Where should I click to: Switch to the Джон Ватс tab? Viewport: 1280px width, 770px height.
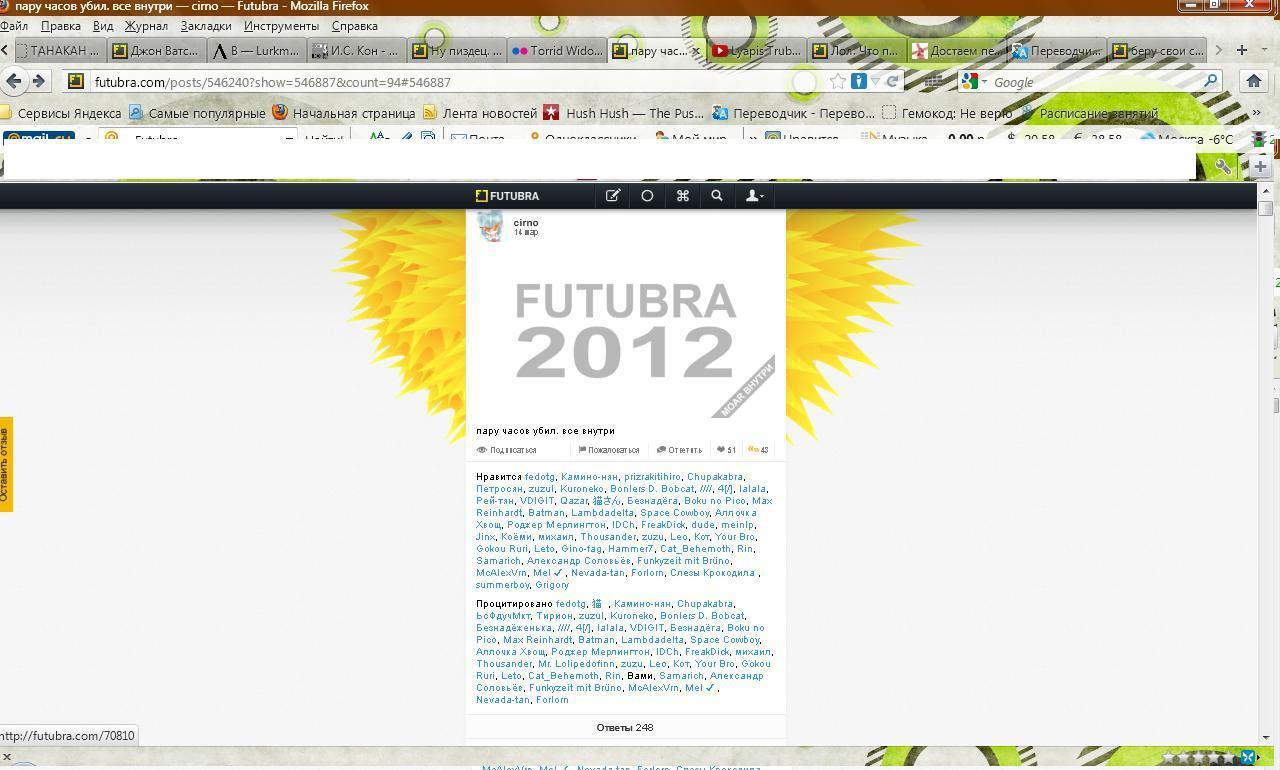coord(157,50)
